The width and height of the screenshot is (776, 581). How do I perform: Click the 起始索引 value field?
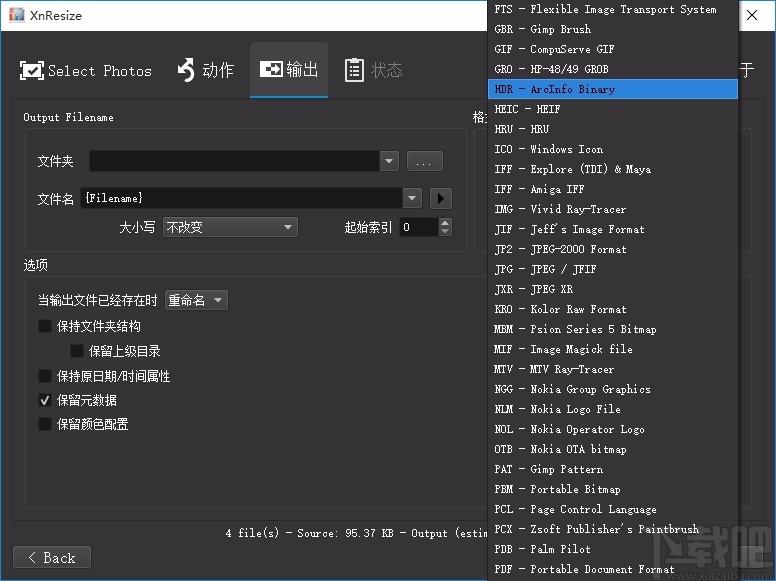click(x=419, y=227)
